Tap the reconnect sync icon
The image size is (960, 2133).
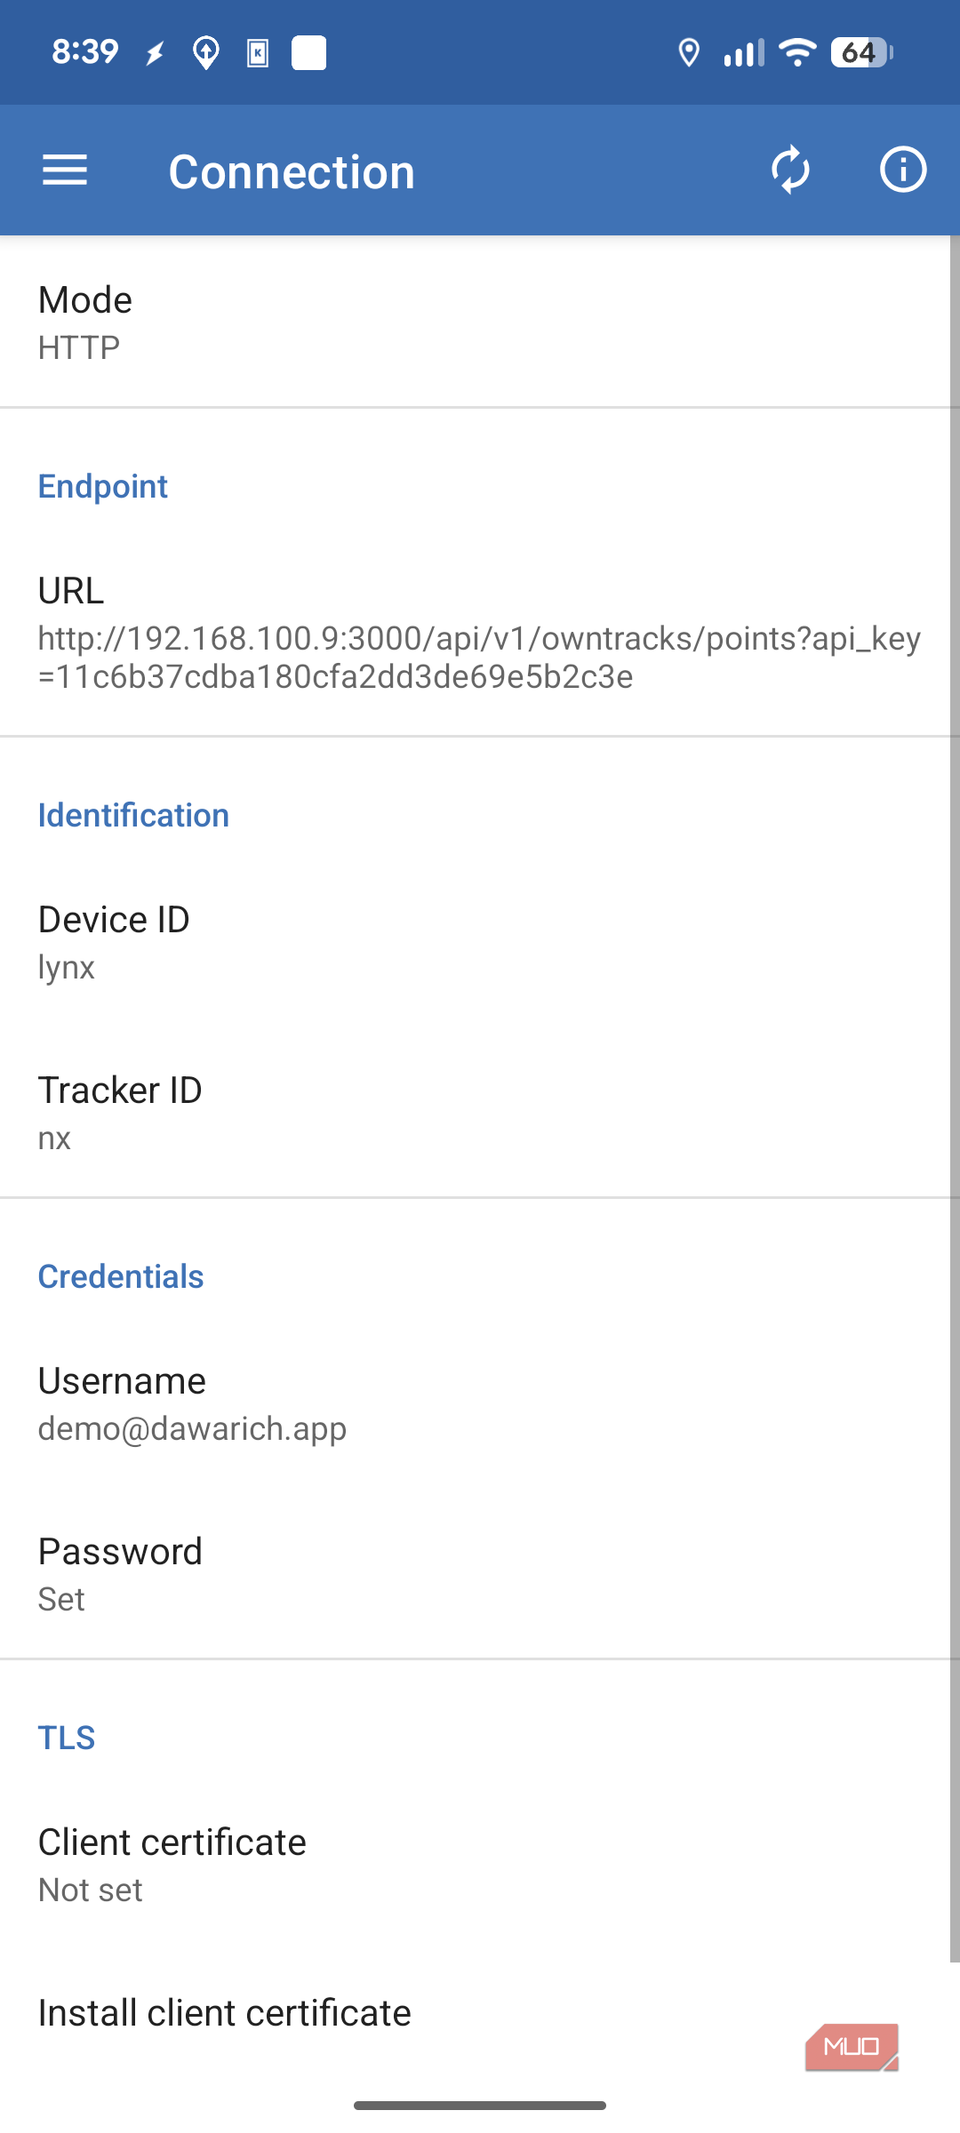790,170
